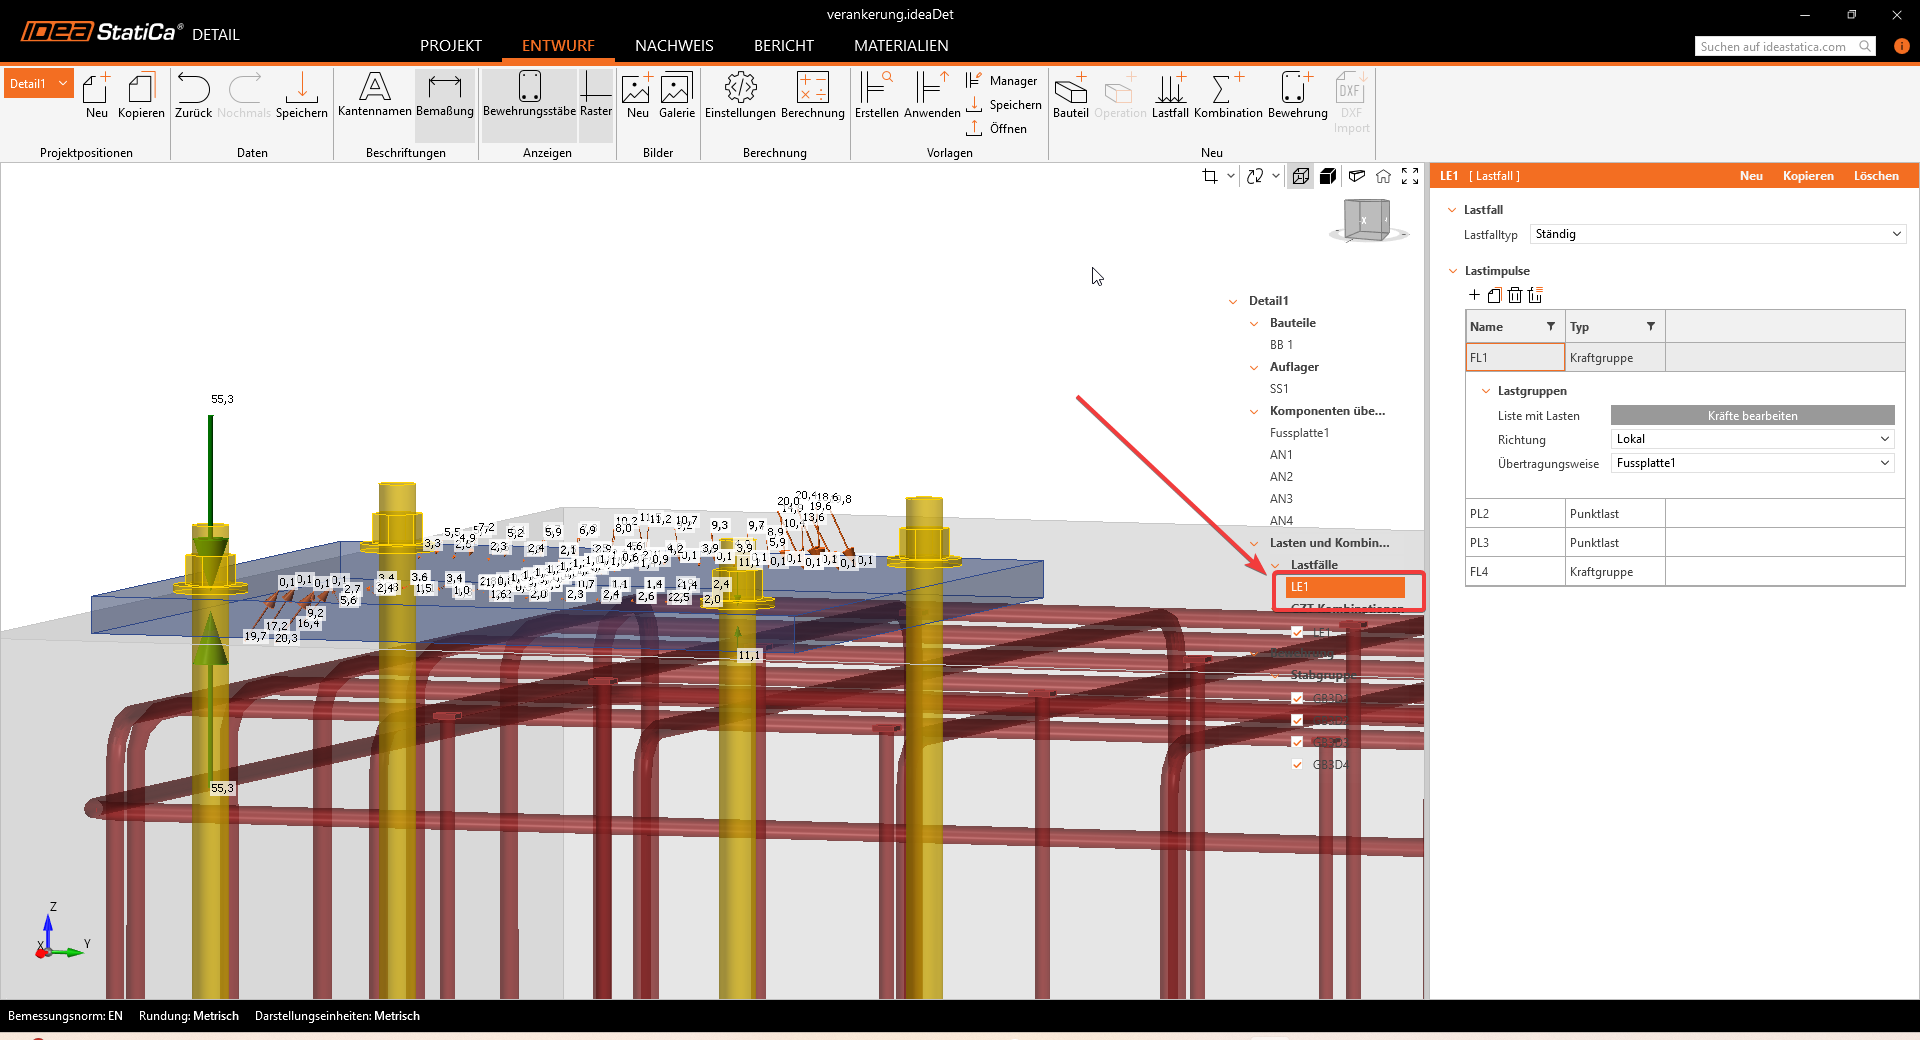The width and height of the screenshot is (1920, 1040).
Task: Click Bemaßung dimension tool
Action: tap(444, 95)
